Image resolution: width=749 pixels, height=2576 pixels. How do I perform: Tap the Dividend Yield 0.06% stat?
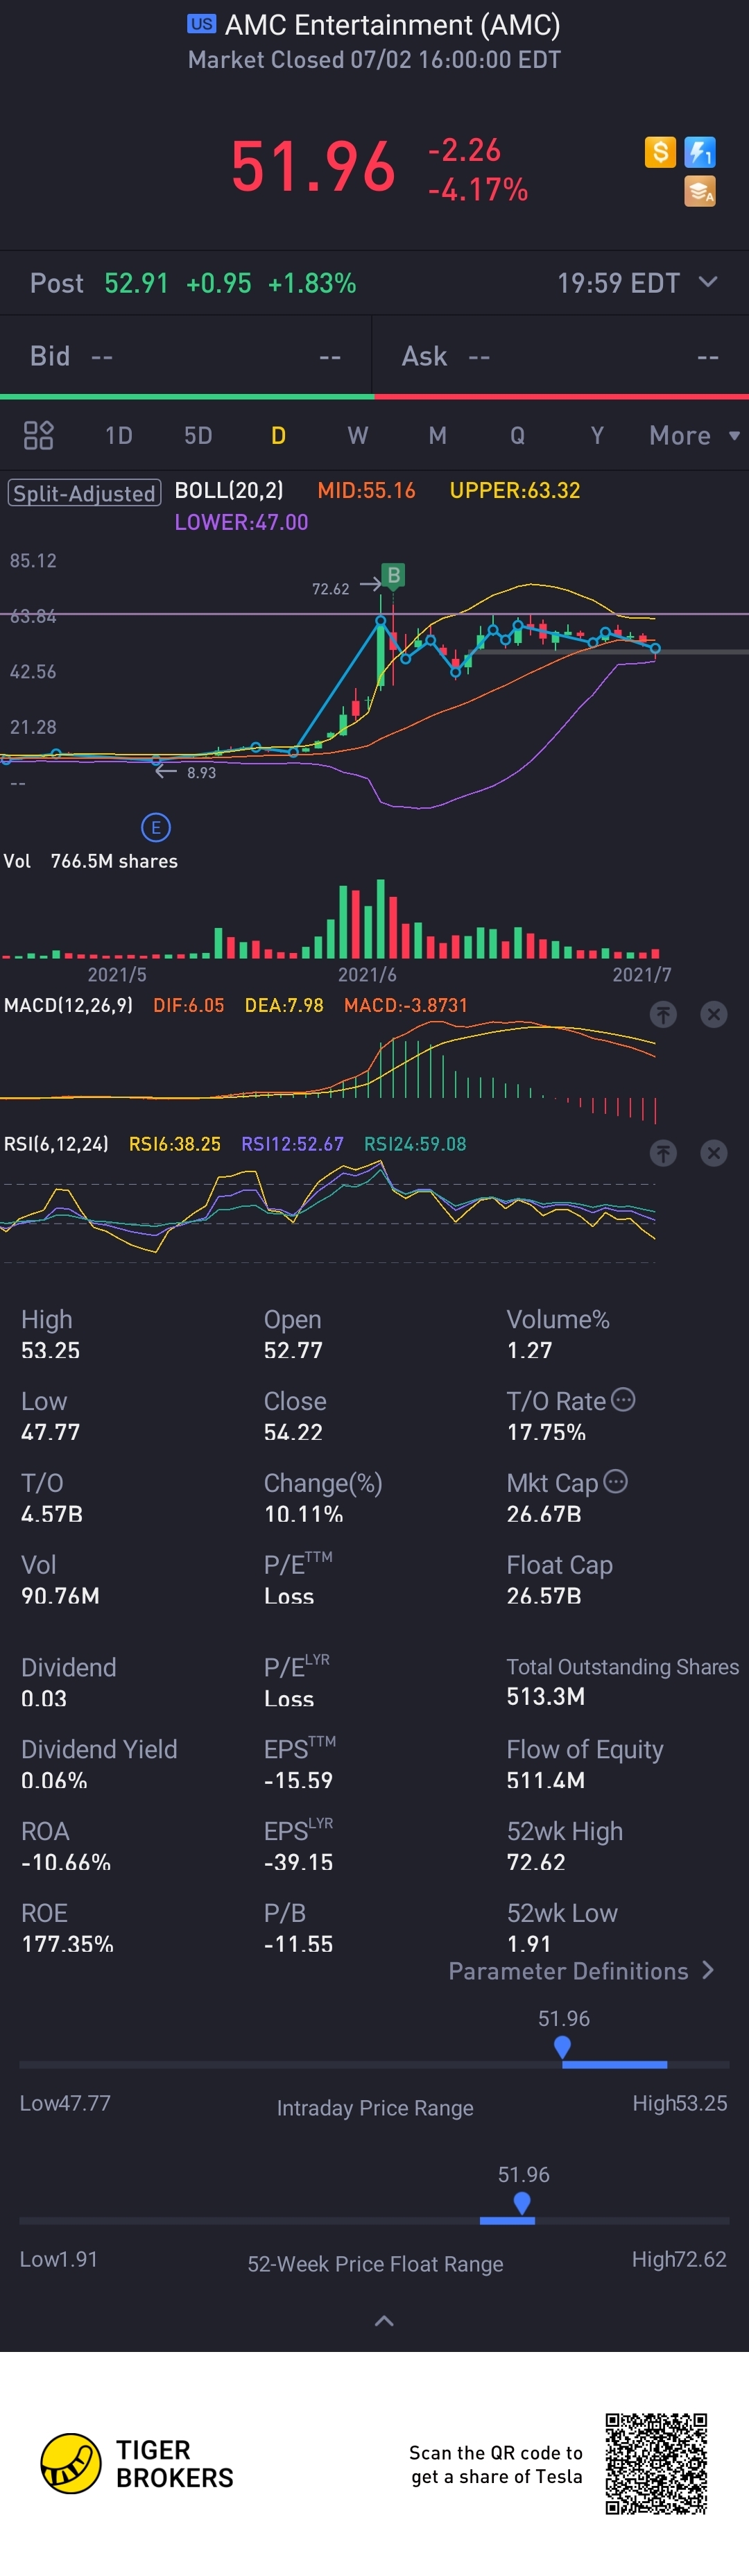click(99, 1764)
